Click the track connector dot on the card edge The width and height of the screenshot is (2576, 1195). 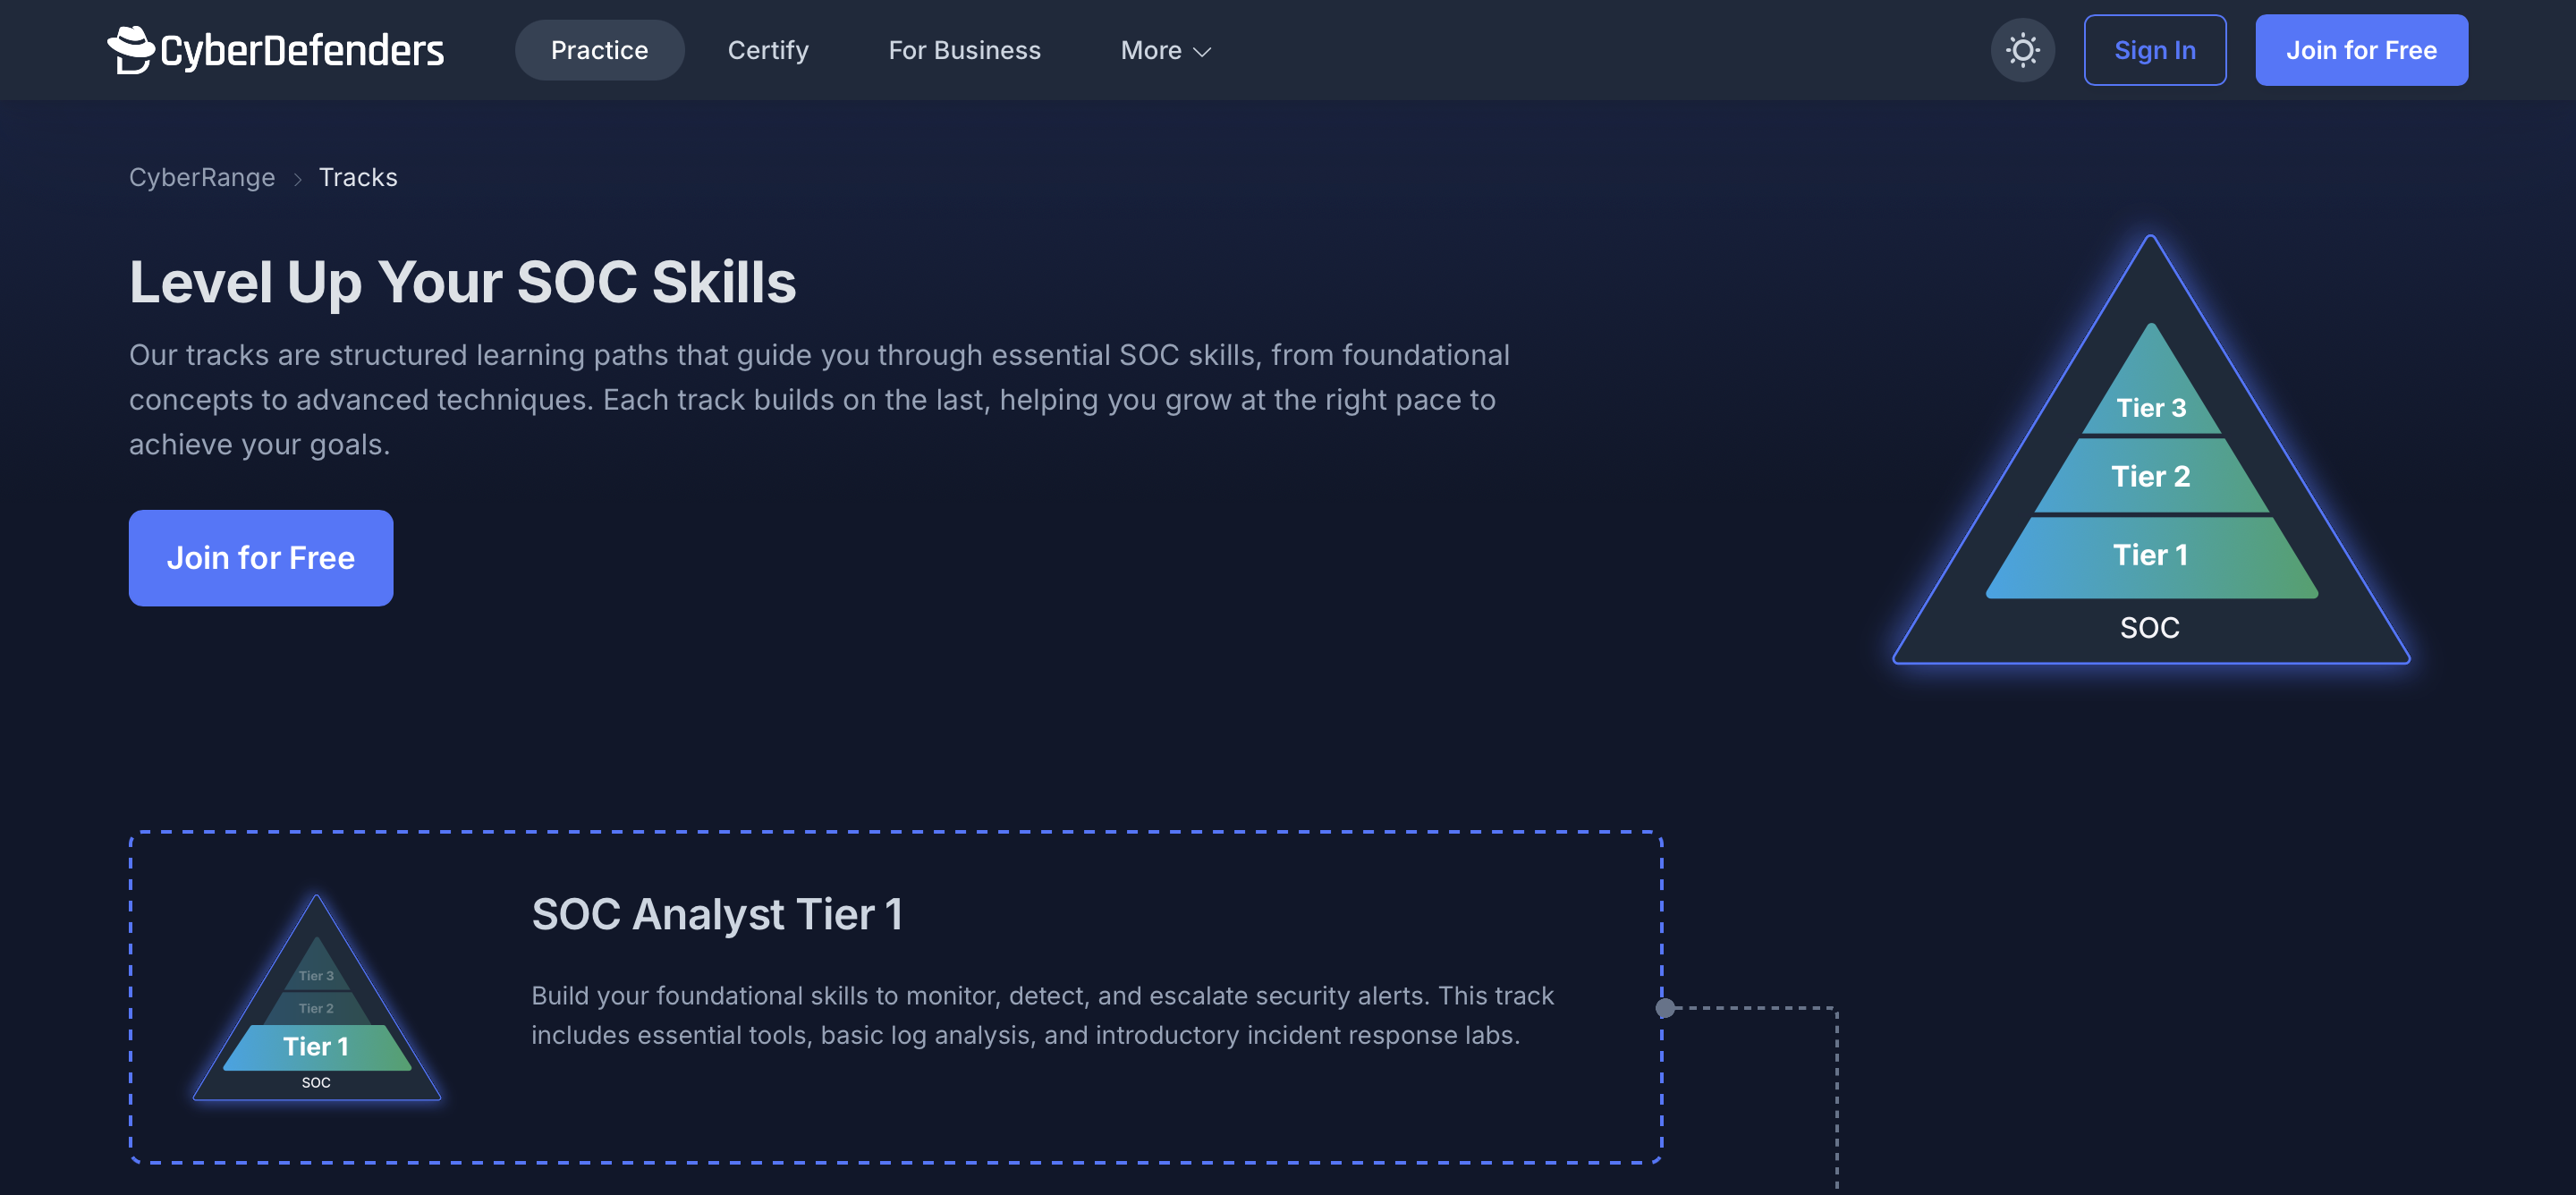1665,1008
